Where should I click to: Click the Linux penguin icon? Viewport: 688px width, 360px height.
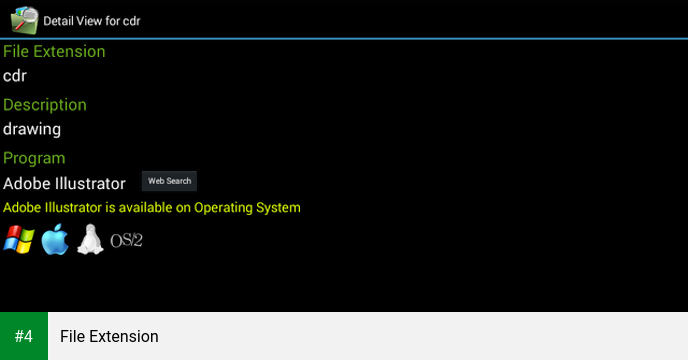click(x=90, y=239)
